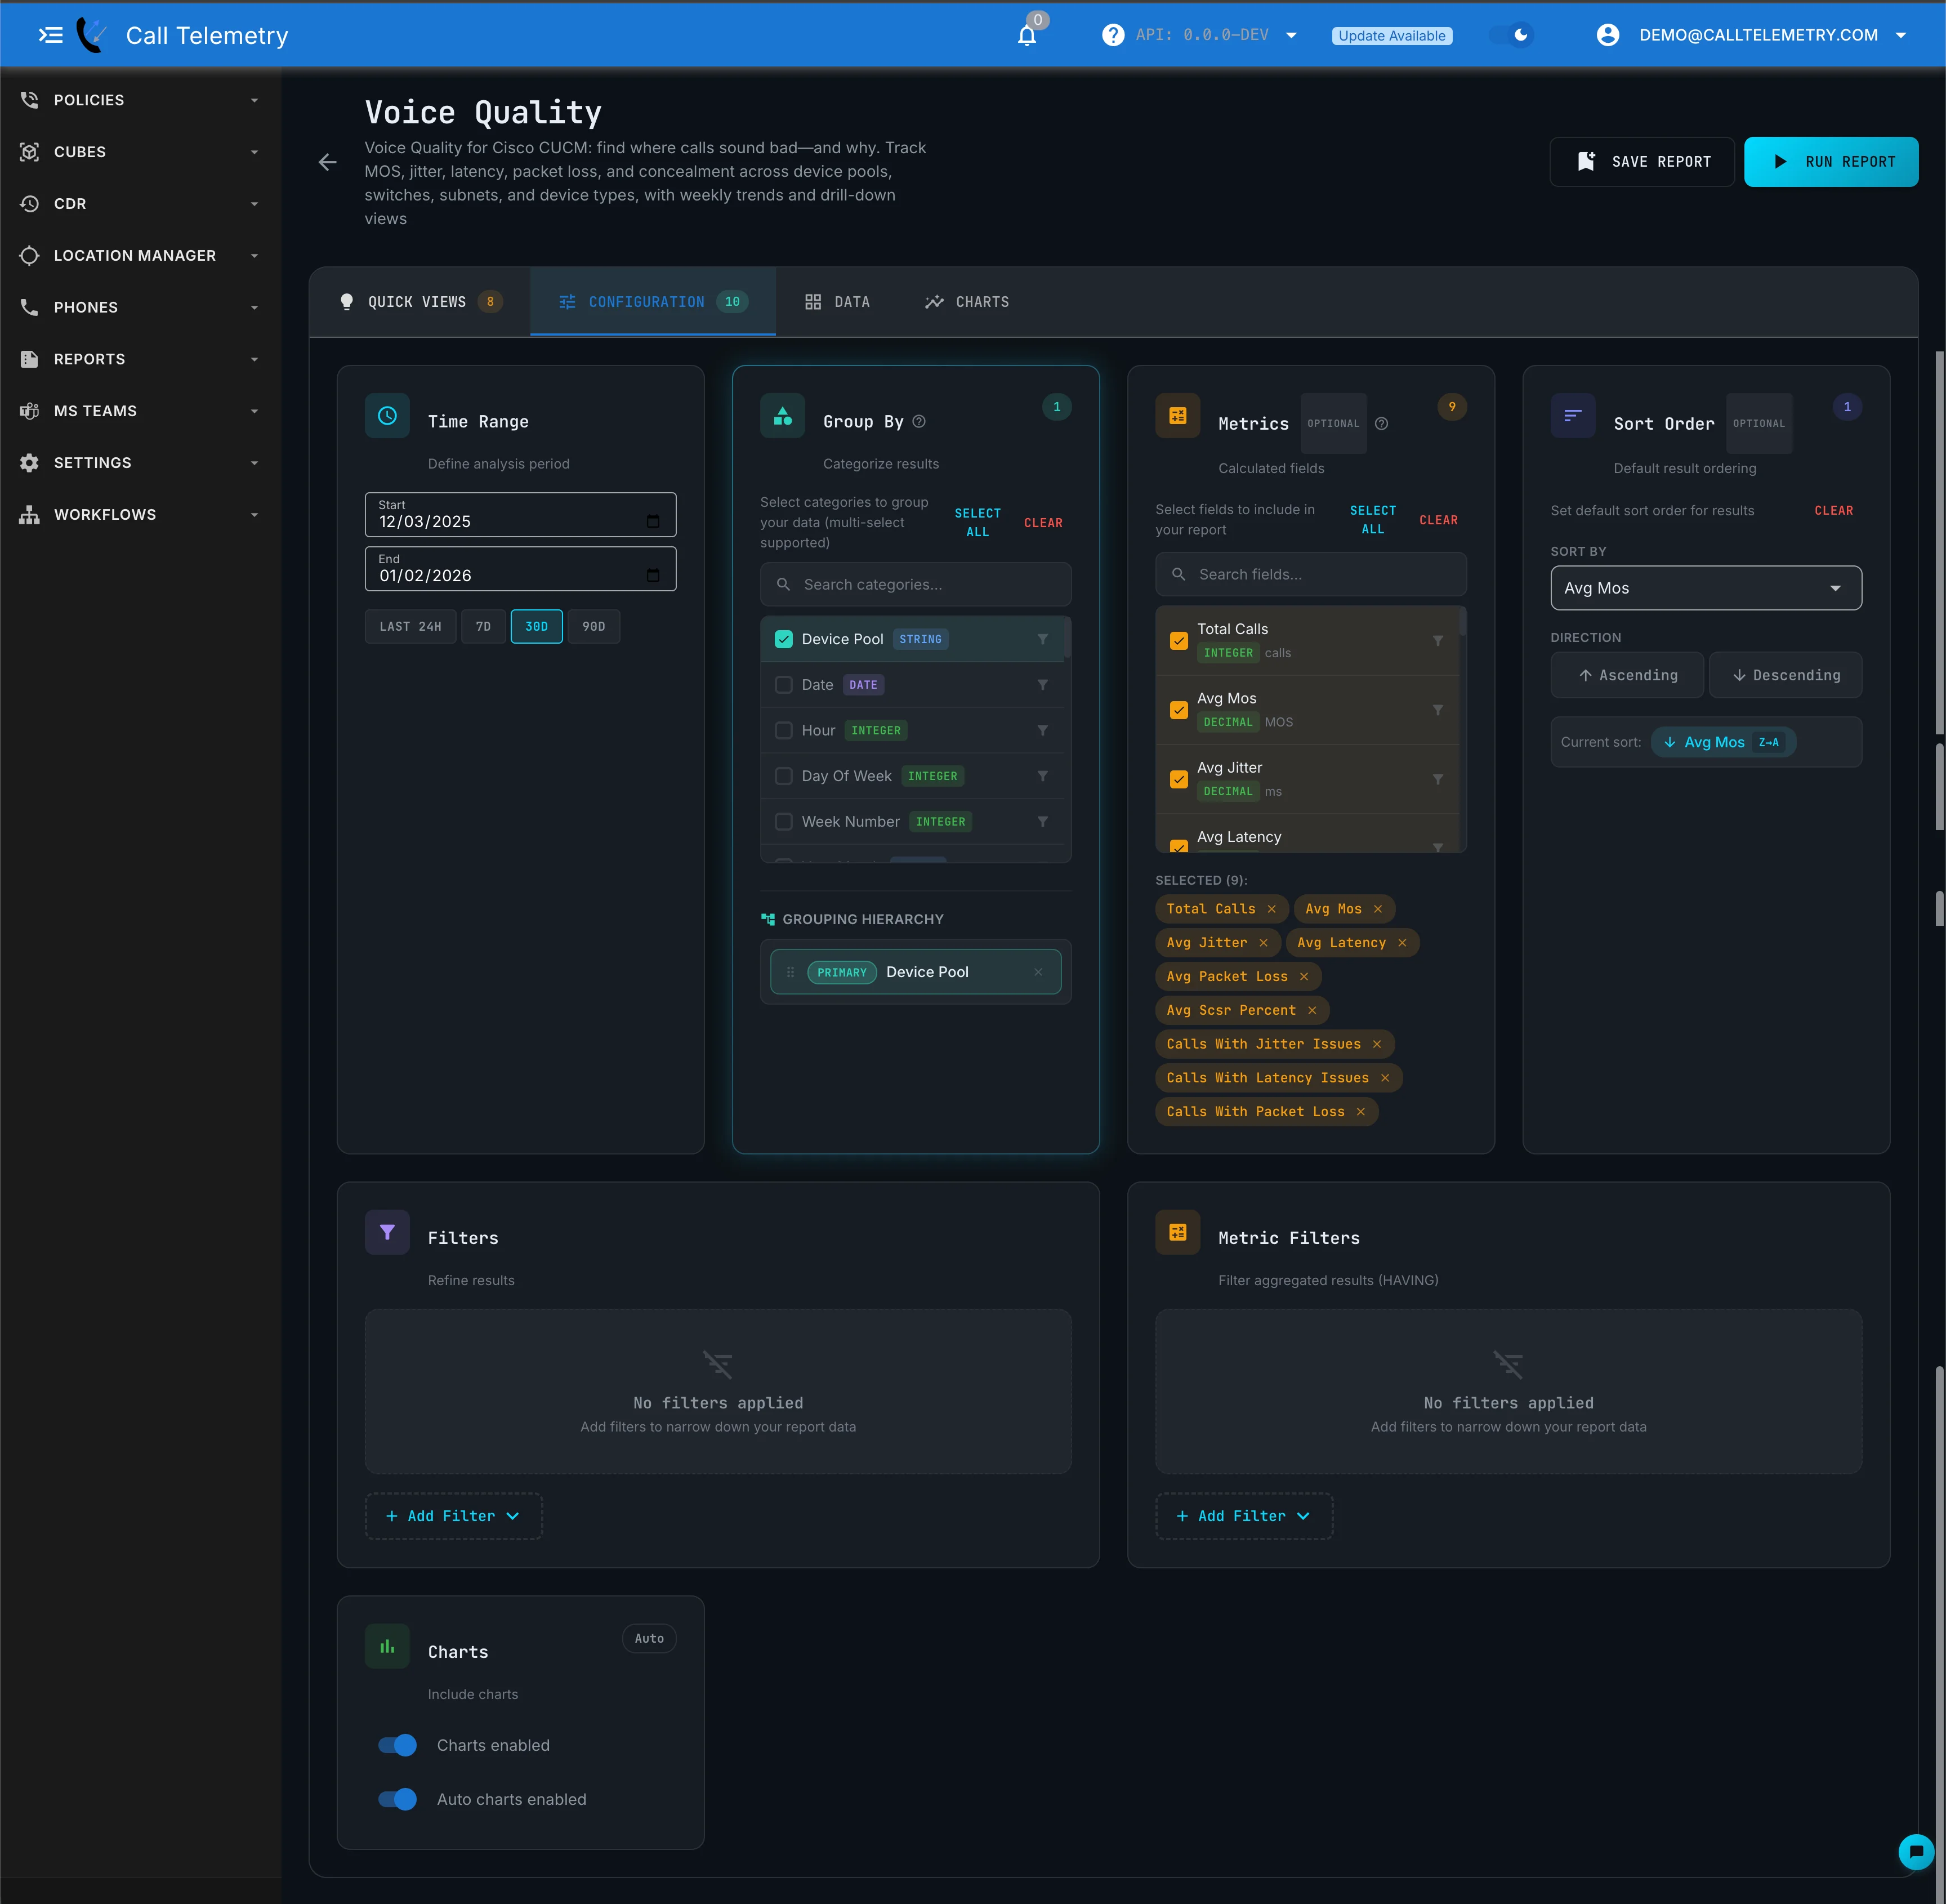The image size is (1946, 1904).
Task: Switch to Data tab
Action: 837,302
